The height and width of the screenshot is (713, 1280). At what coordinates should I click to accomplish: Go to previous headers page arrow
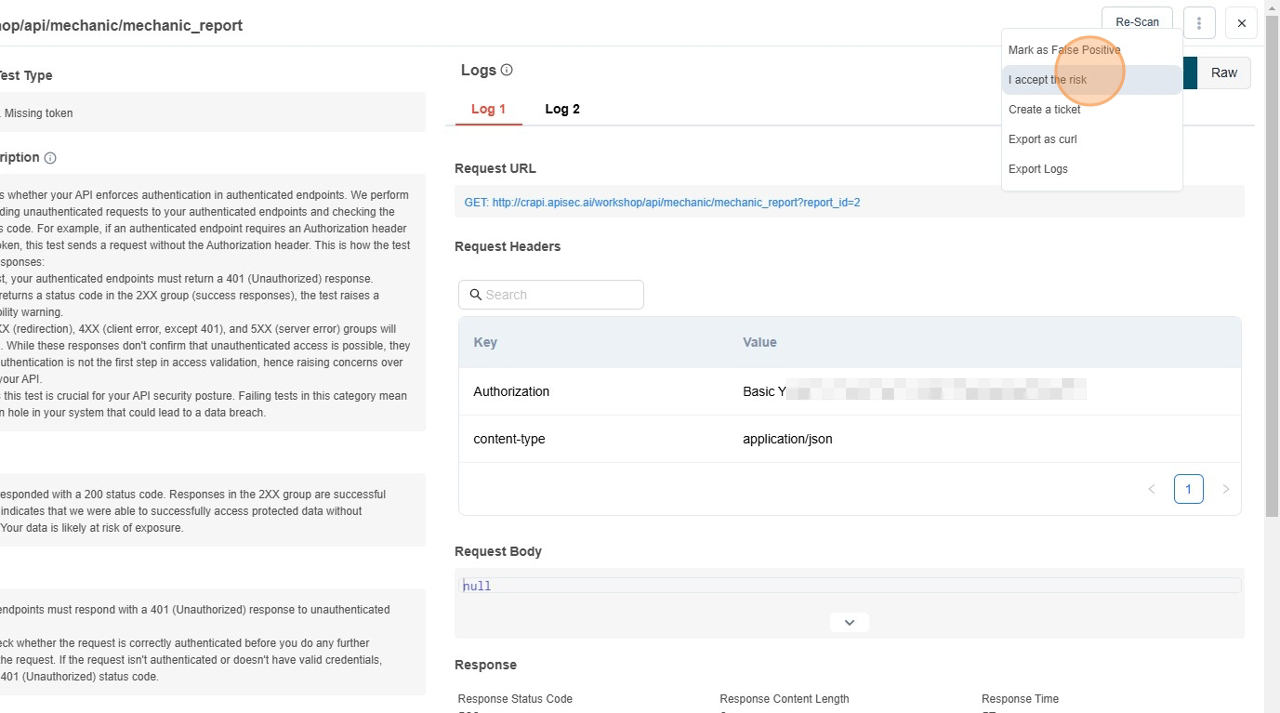[x=1151, y=489]
